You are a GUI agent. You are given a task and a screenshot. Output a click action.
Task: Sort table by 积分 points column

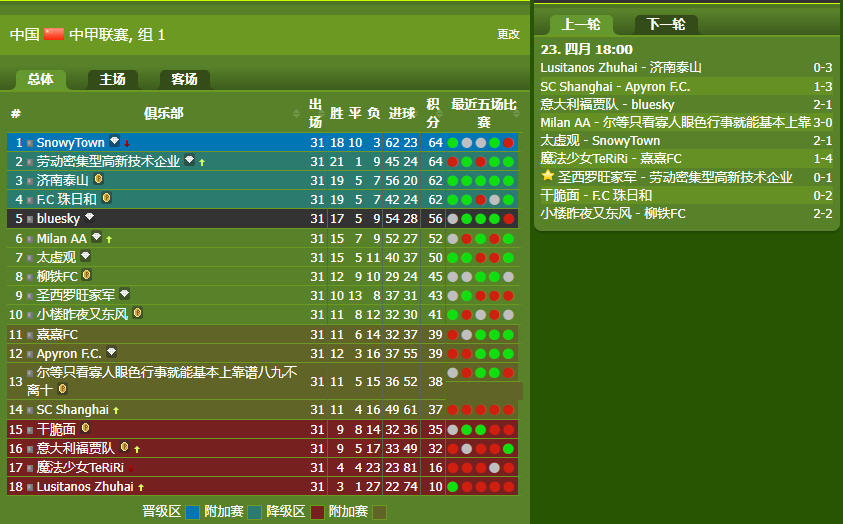[433, 113]
